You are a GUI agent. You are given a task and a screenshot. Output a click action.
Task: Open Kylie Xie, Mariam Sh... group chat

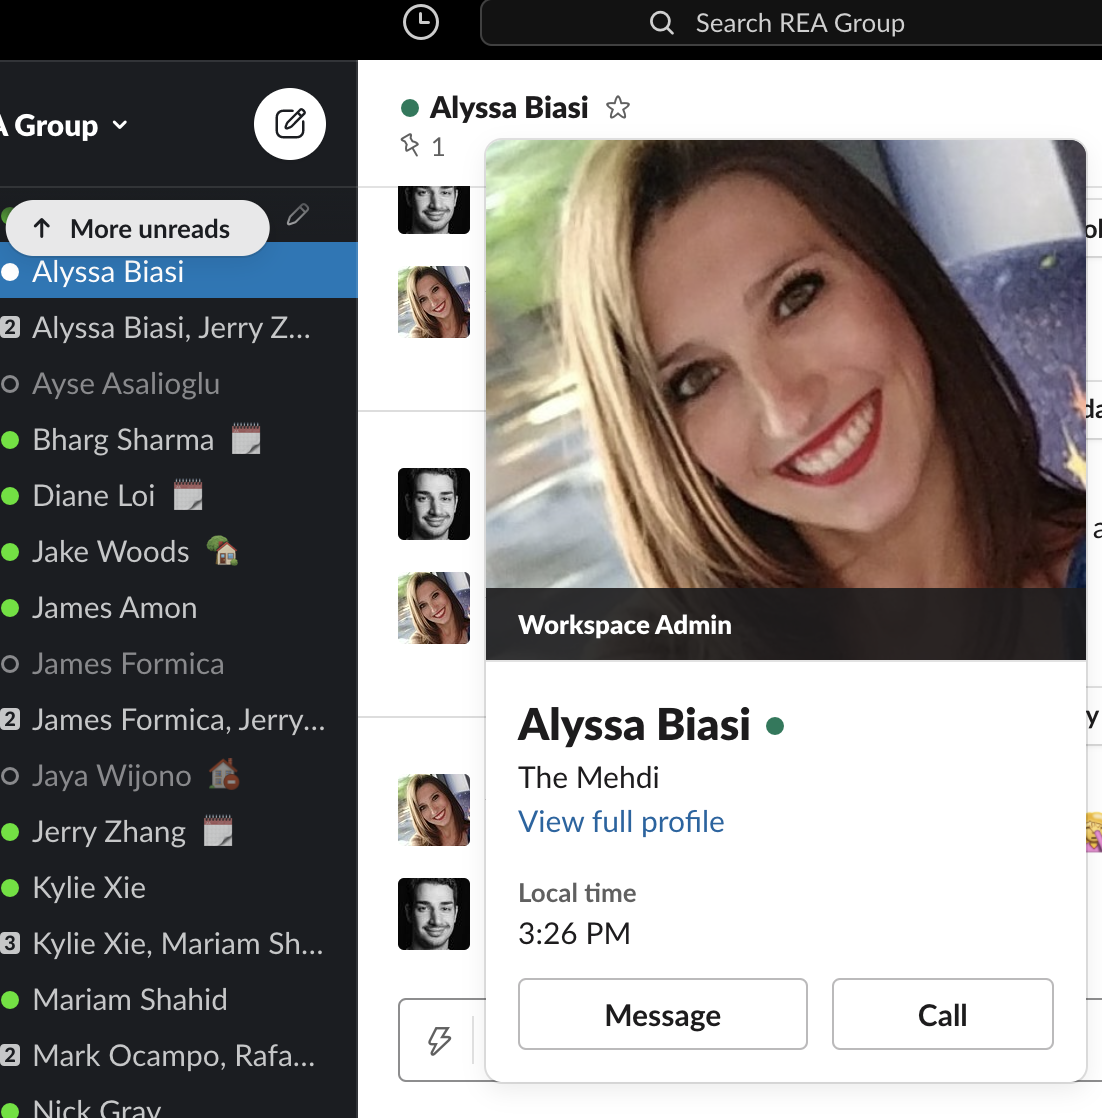tap(179, 943)
